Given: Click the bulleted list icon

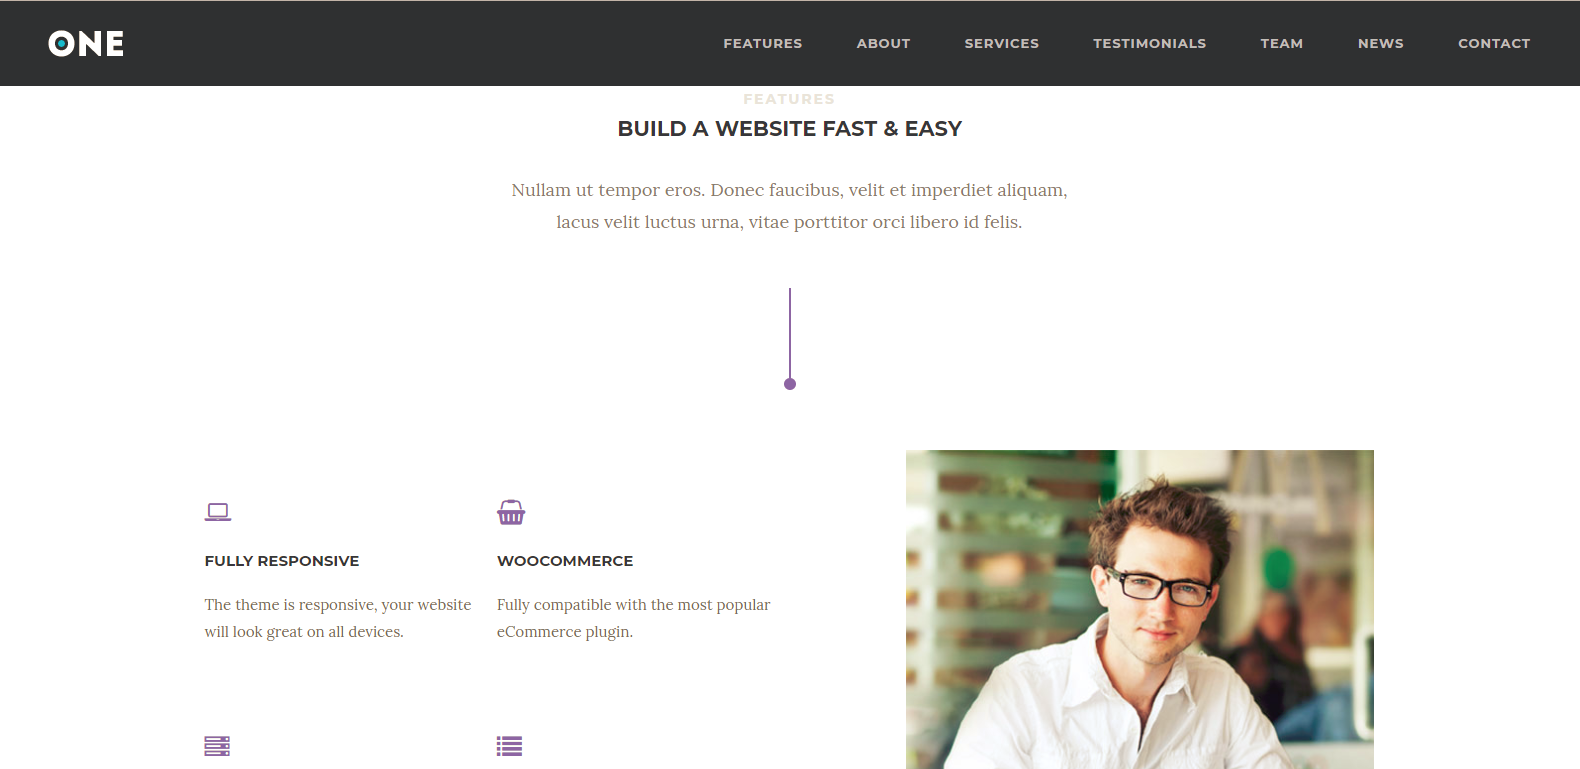Looking at the screenshot, I should (x=510, y=746).
